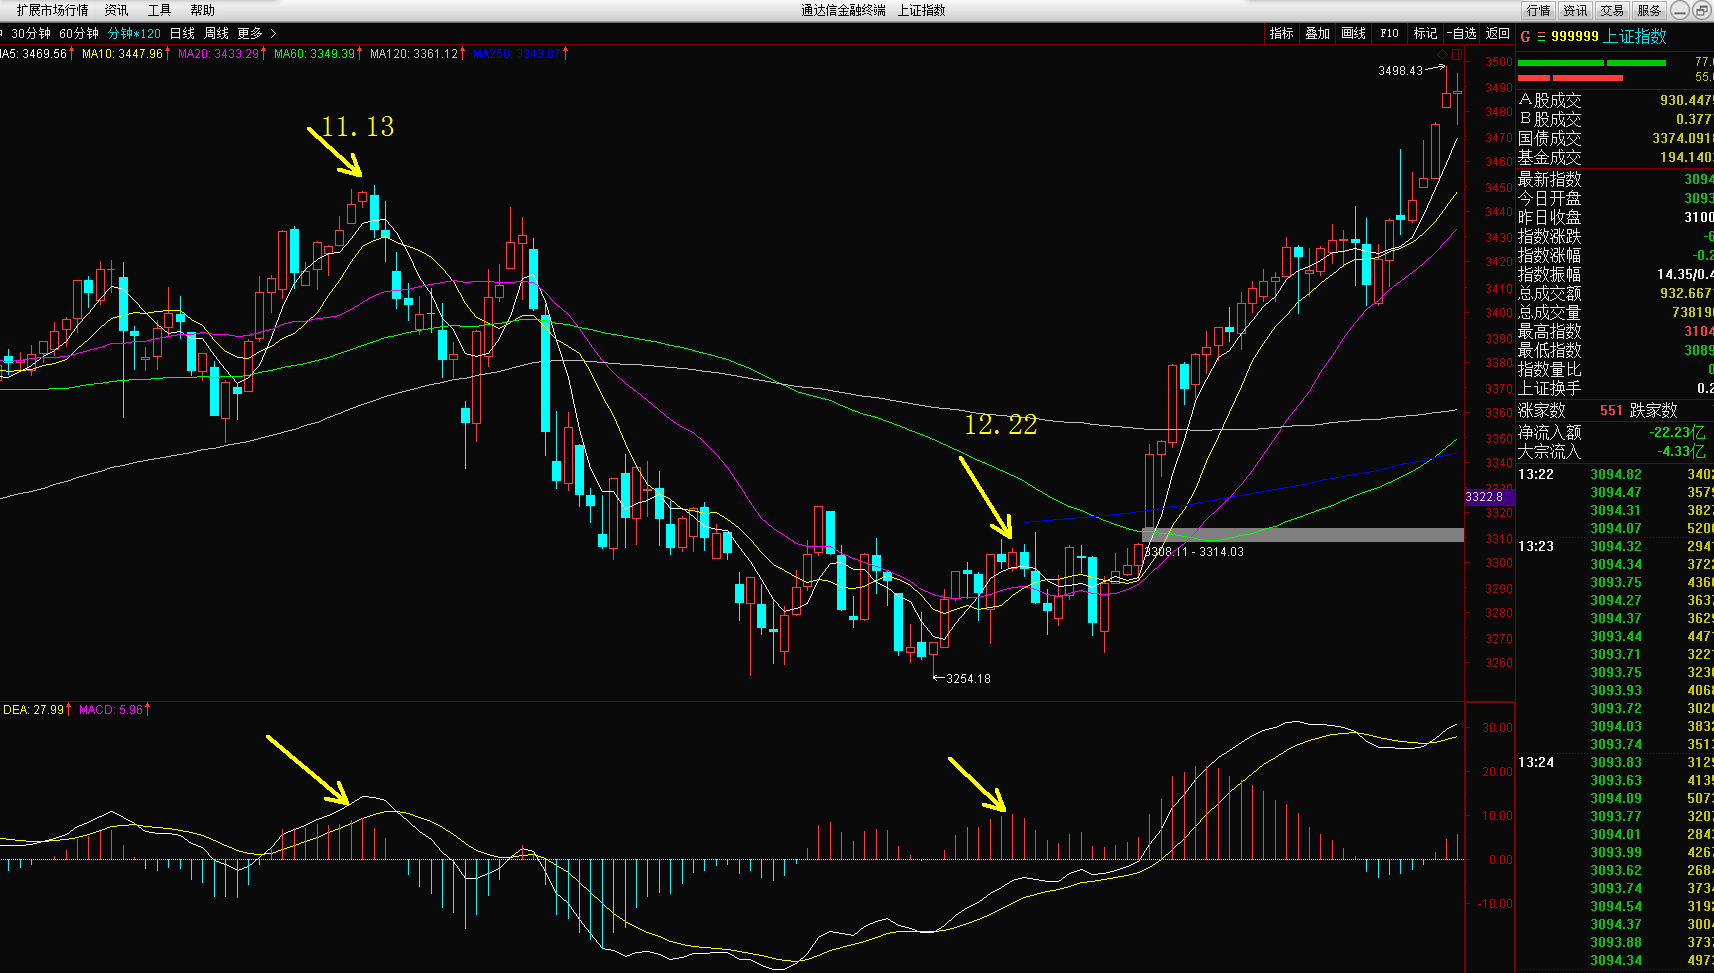The height and width of the screenshot is (973, 1714).
Task: Click the gray 3308.11 - 3314.03 gap band
Action: coord(1302,535)
